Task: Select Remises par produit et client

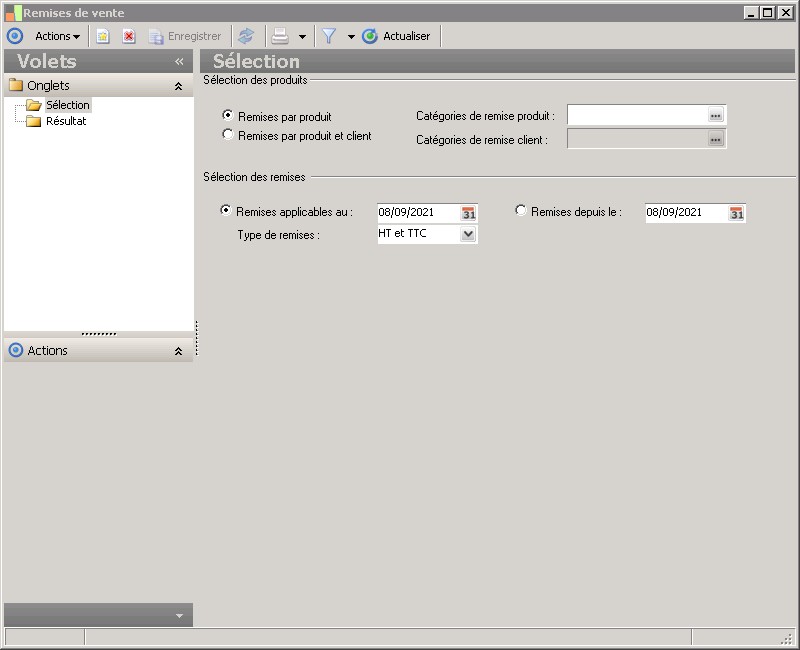Action: click(x=228, y=135)
